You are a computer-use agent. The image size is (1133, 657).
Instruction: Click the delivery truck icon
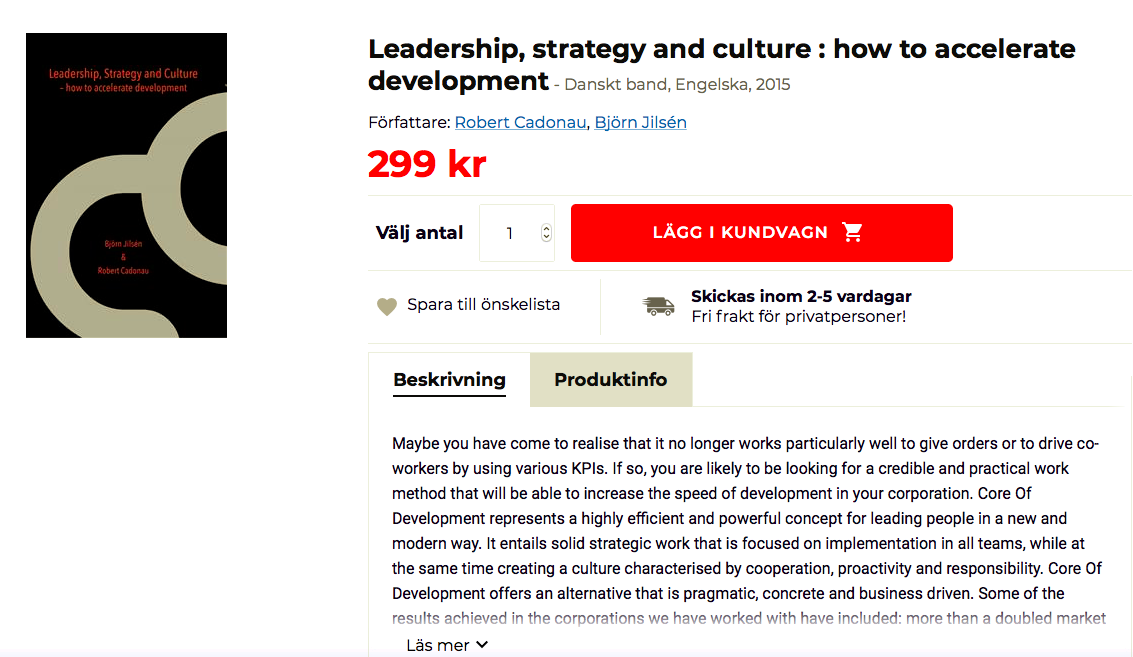point(658,306)
